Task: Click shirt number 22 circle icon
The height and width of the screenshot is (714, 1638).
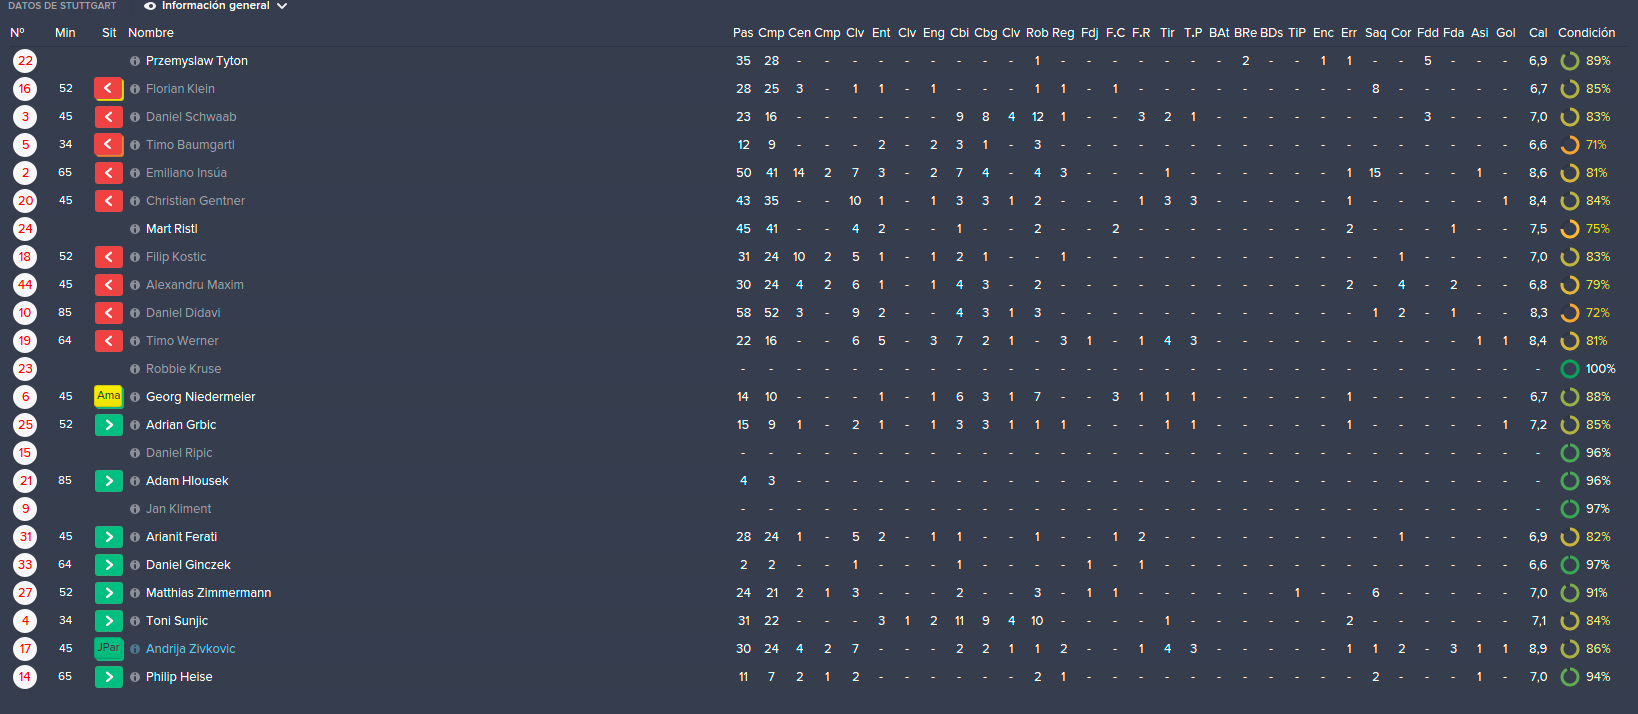Action: point(25,61)
